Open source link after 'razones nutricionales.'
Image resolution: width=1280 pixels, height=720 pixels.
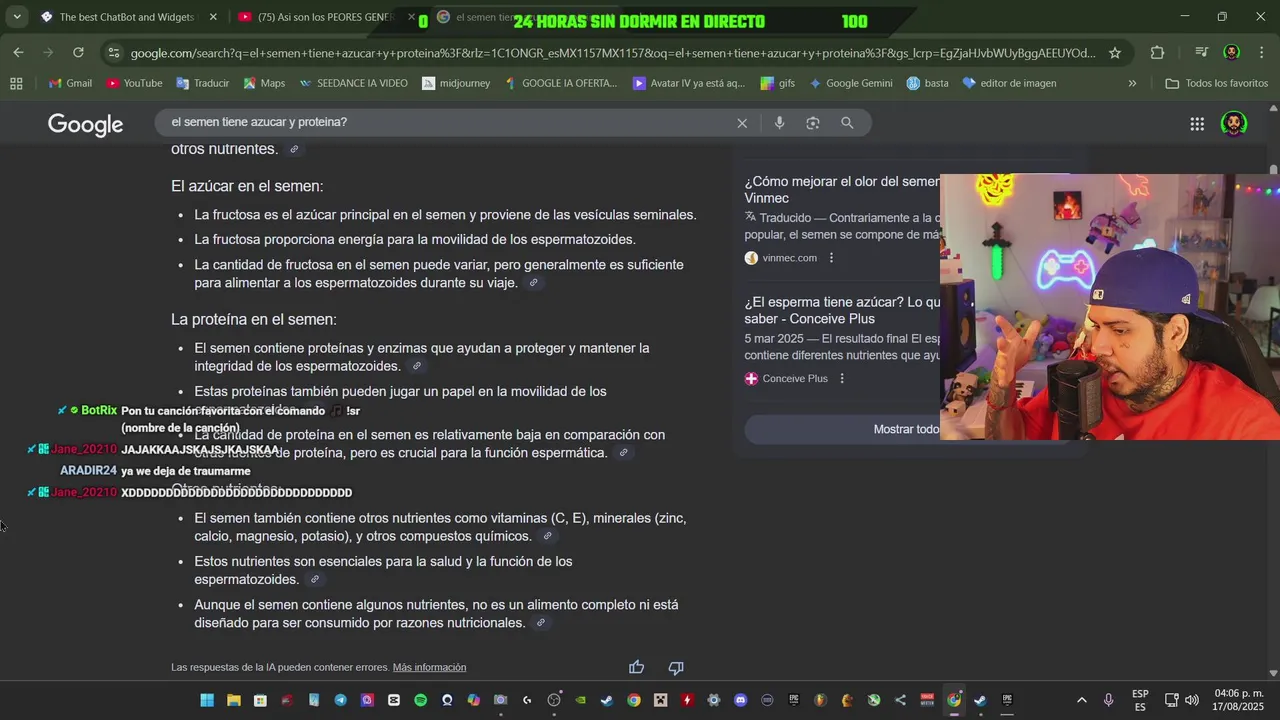[541, 624]
